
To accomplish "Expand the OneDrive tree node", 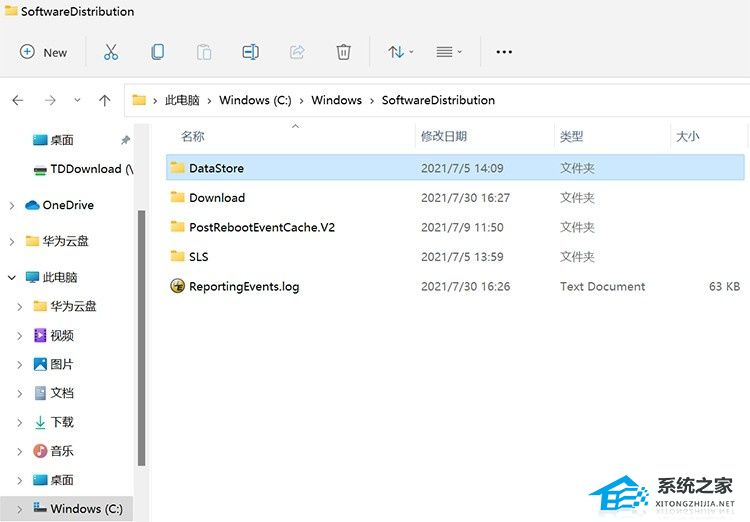I will coord(11,205).
